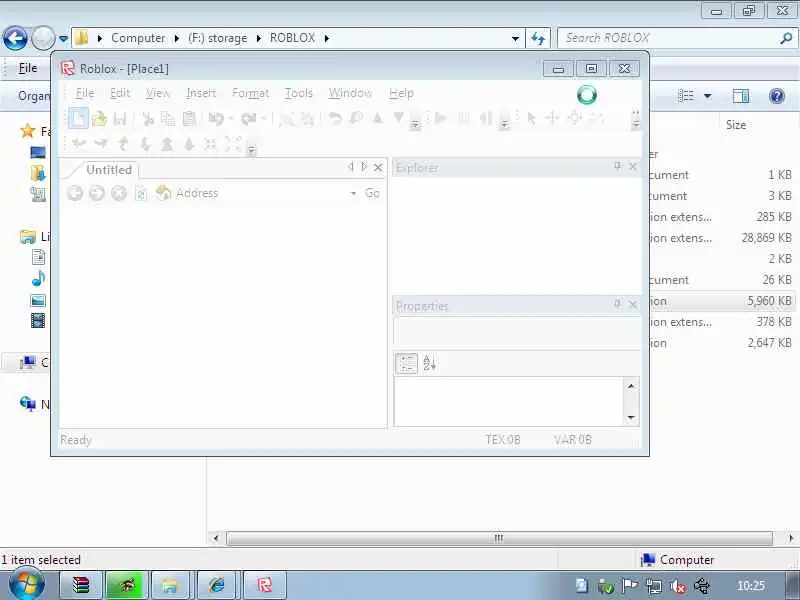Click the Size column header in Explorer
This screenshot has height=600, width=800.
coord(736,124)
